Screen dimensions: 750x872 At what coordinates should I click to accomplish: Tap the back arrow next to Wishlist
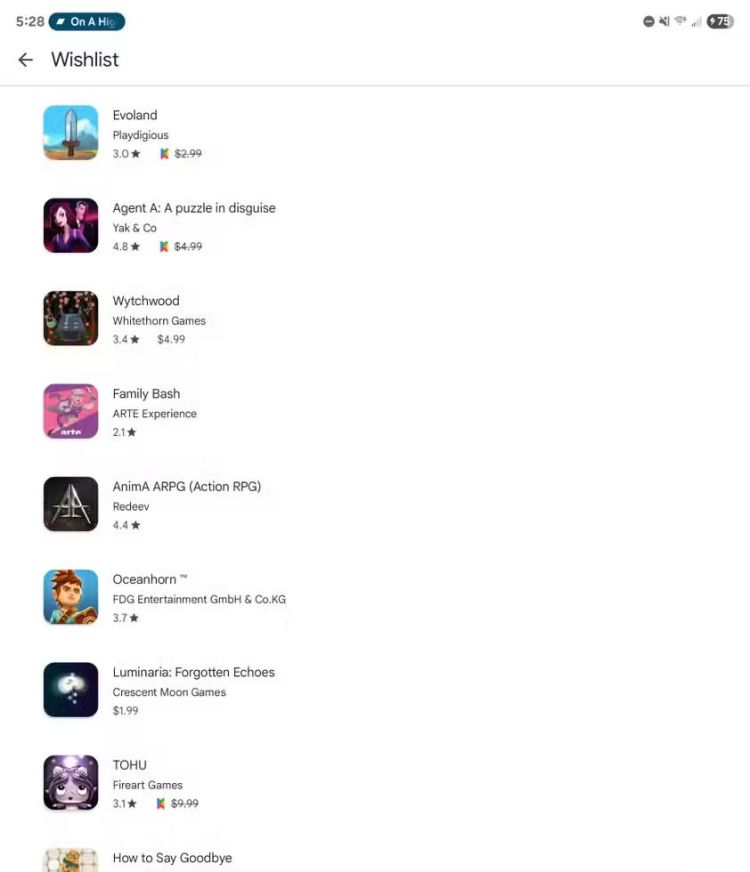pyautogui.click(x=26, y=60)
